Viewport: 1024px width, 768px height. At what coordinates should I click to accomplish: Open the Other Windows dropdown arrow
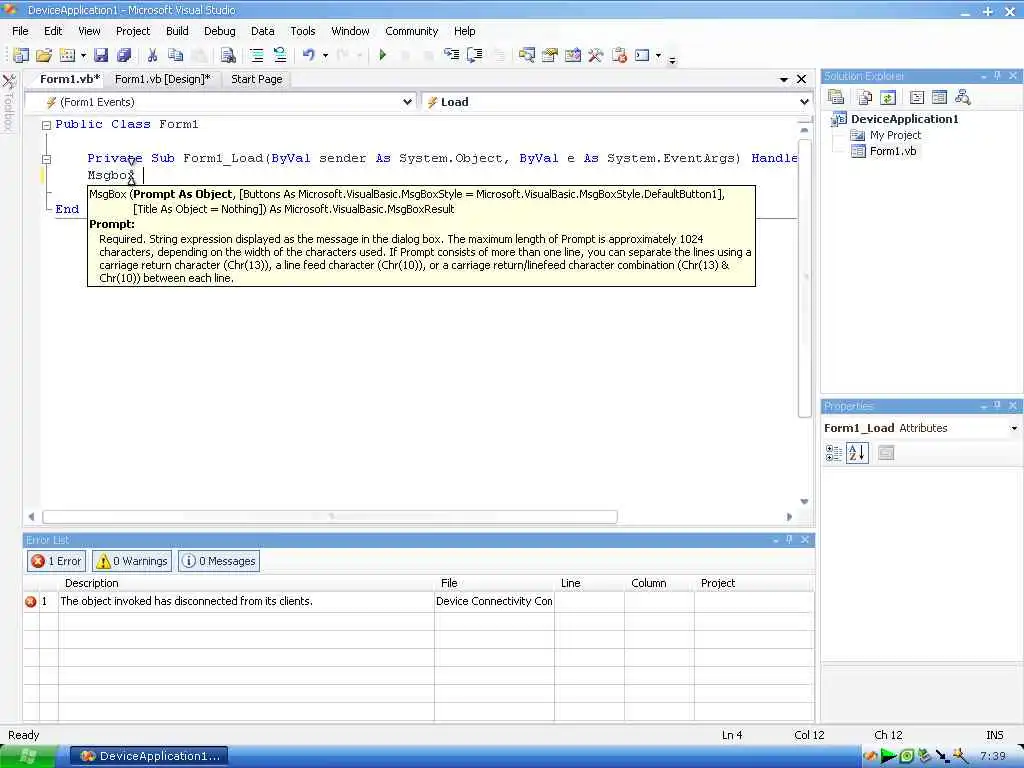coord(658,56)
